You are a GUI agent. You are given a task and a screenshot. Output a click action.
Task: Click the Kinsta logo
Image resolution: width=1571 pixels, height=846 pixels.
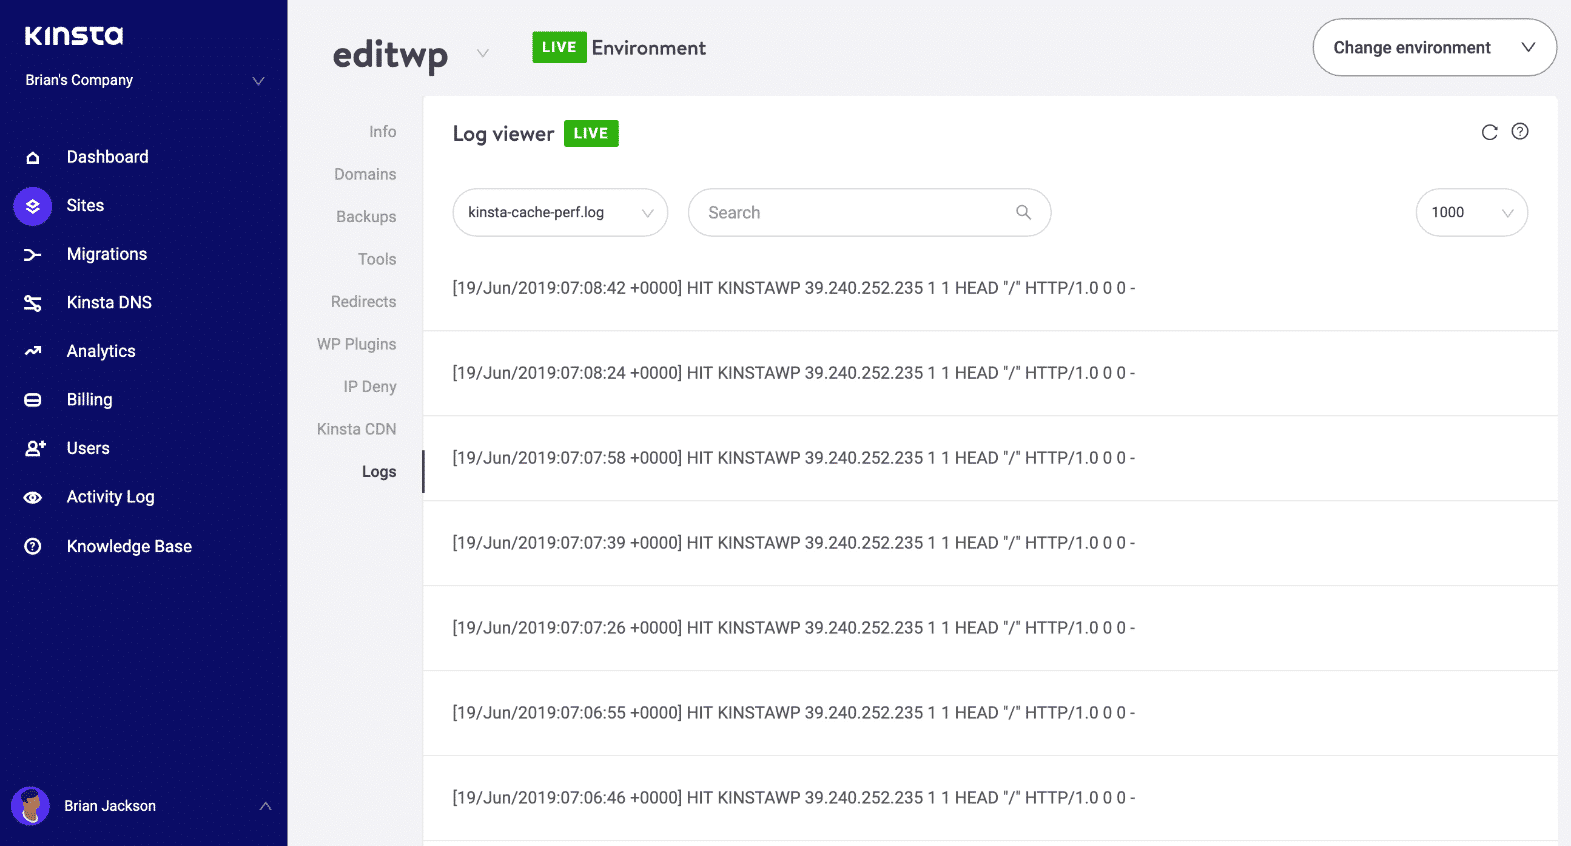click(x=74, y=36)
